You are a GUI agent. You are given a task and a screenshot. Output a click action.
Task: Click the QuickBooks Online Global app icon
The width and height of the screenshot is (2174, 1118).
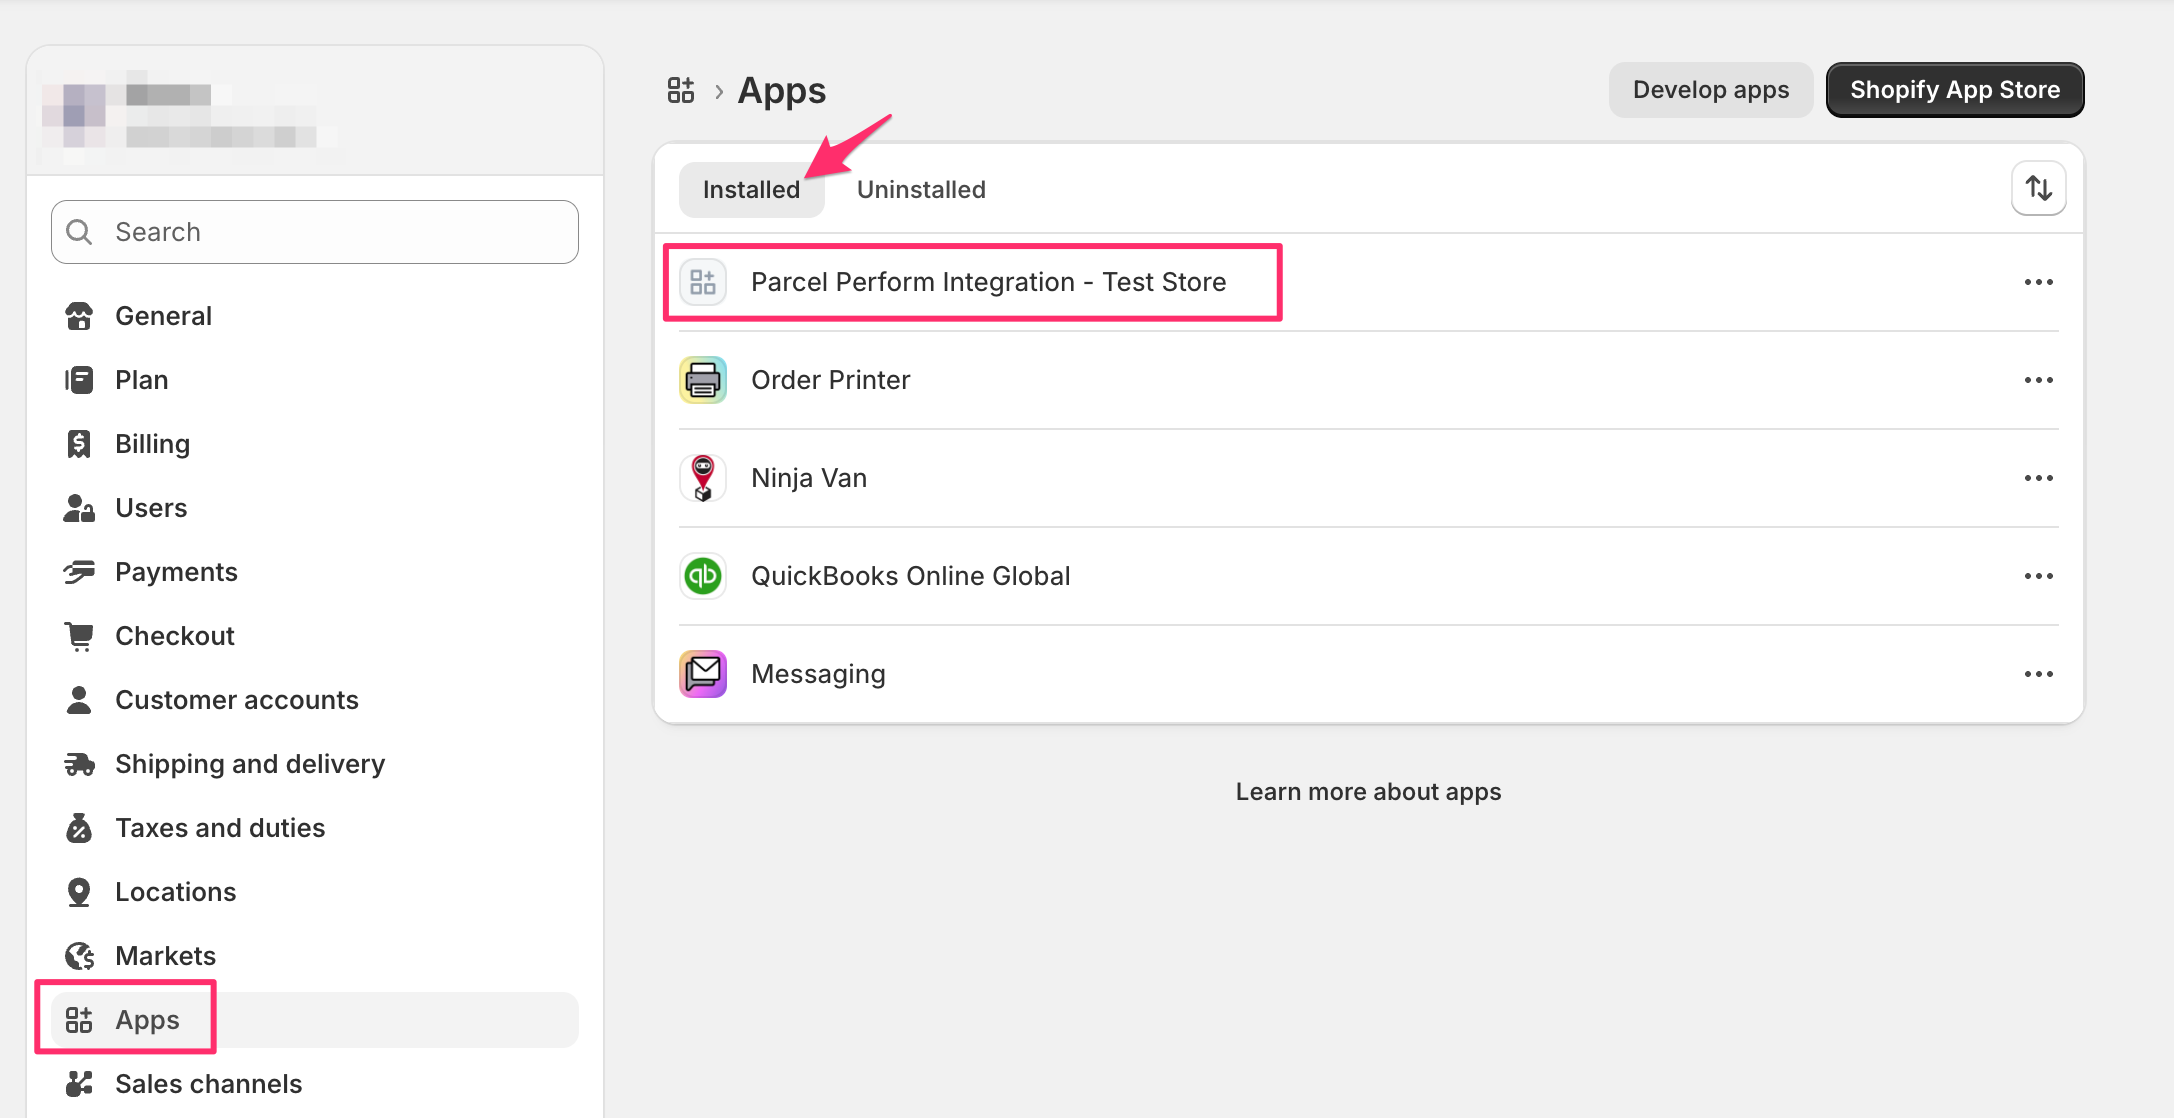[x=703, y=576]
